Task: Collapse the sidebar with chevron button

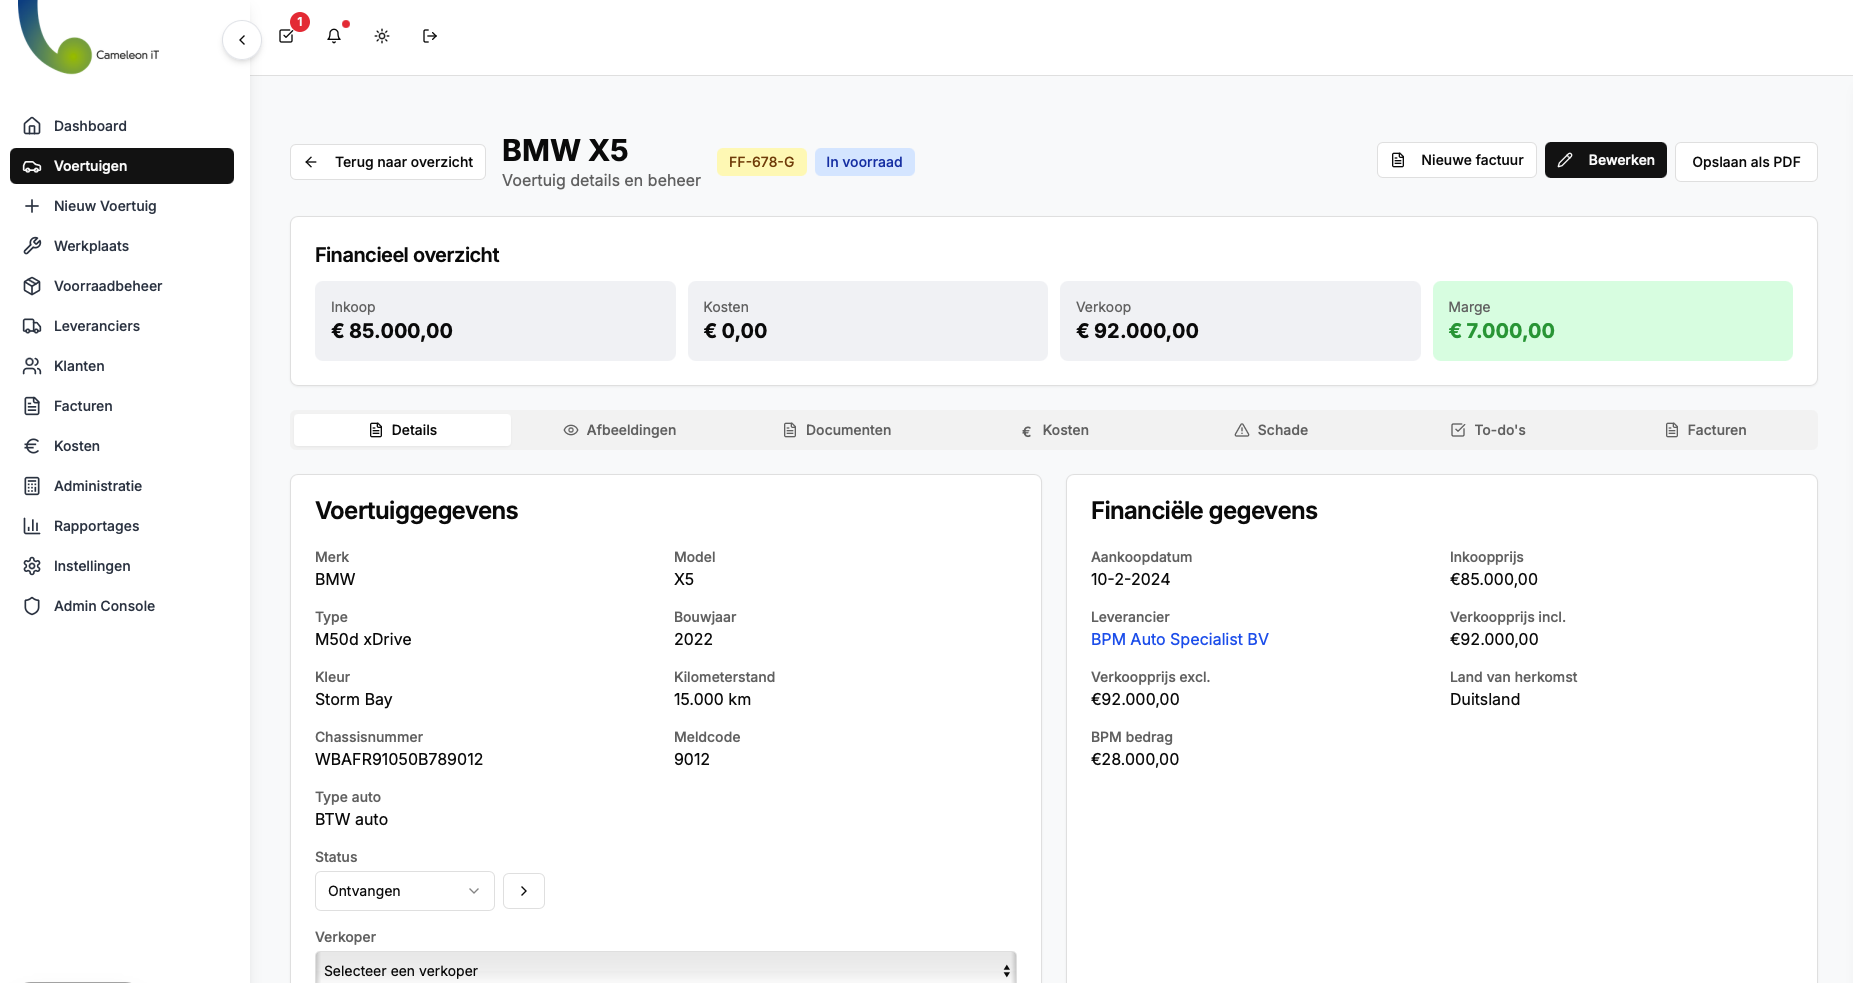Action: click(x=242, y=40)
